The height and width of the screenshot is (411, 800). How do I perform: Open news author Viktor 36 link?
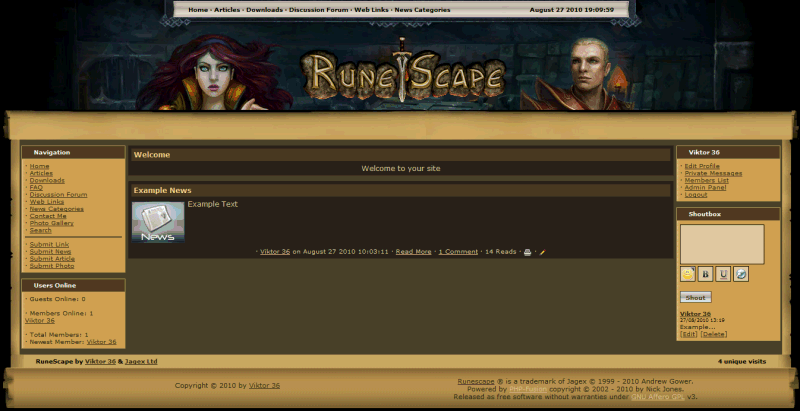[x=275, y=252]
